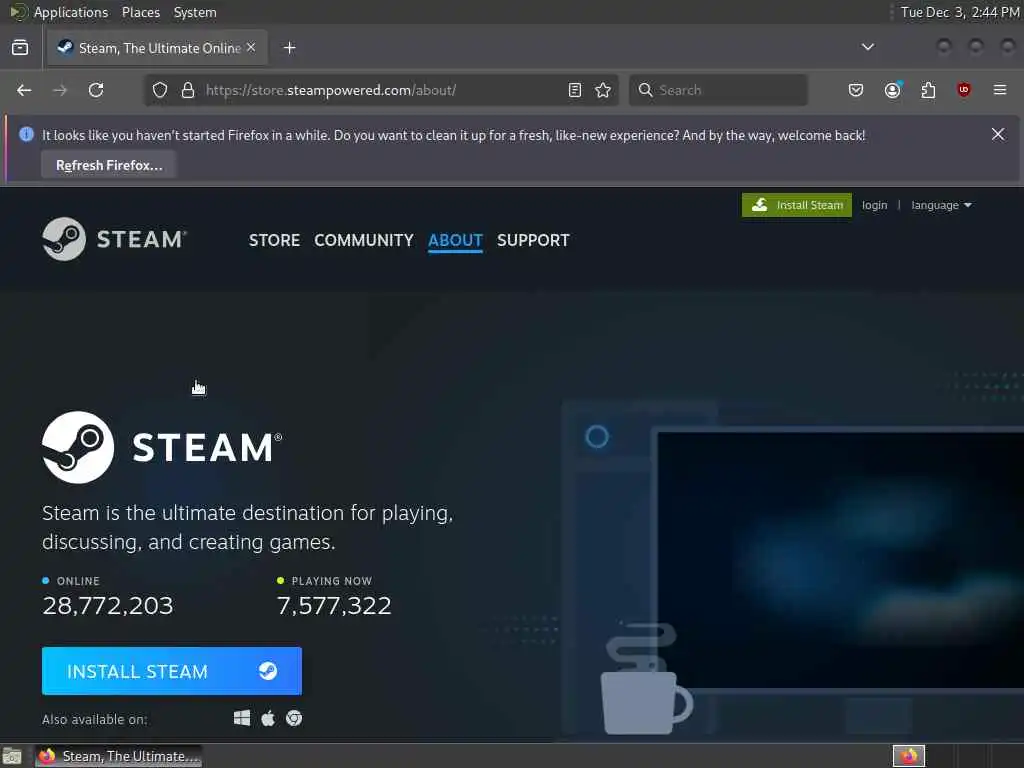Expand the list all tabs chevron

click(x=868, y=47)
